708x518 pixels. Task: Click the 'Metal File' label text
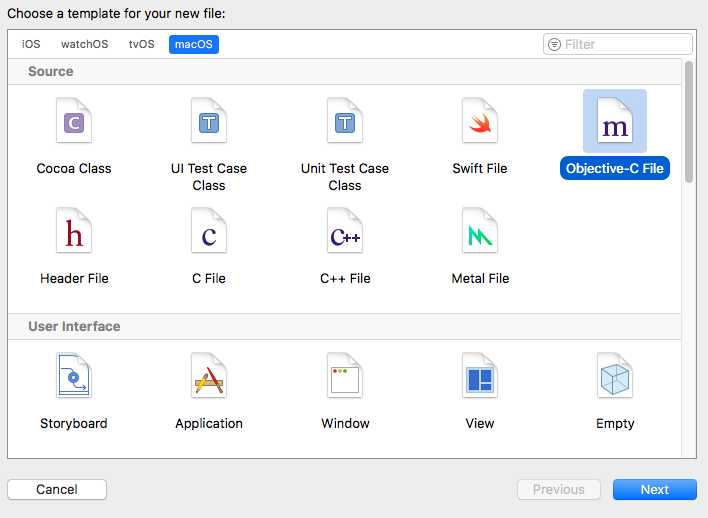[x=480, y=279]
